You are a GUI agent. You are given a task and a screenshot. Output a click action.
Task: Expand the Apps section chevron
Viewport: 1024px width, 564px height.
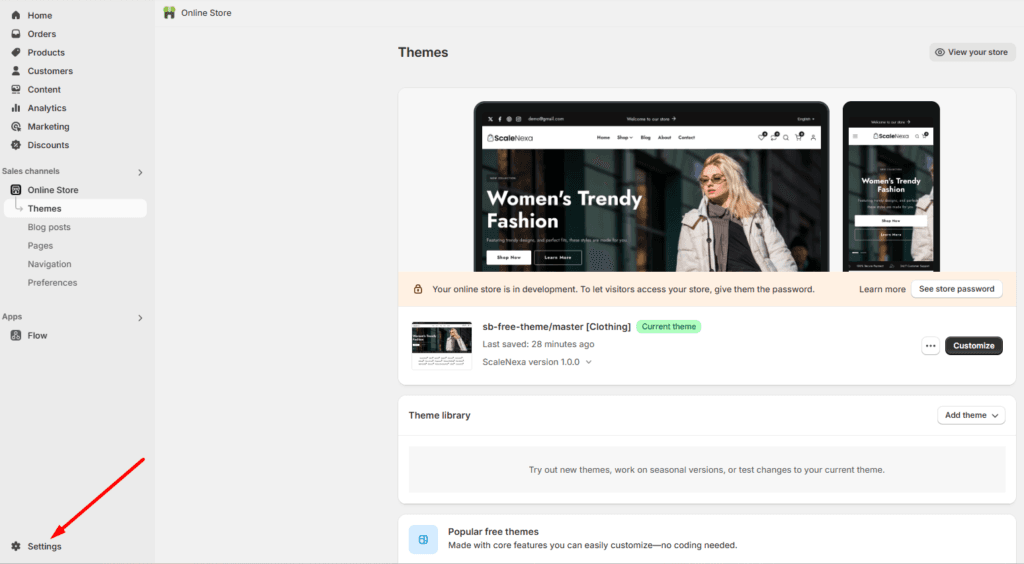coord(140,318)
